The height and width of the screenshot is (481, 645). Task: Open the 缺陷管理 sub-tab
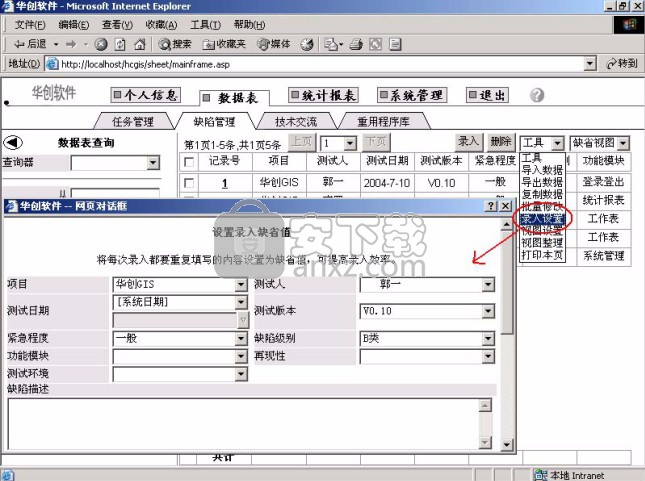[x=214, y=121]
